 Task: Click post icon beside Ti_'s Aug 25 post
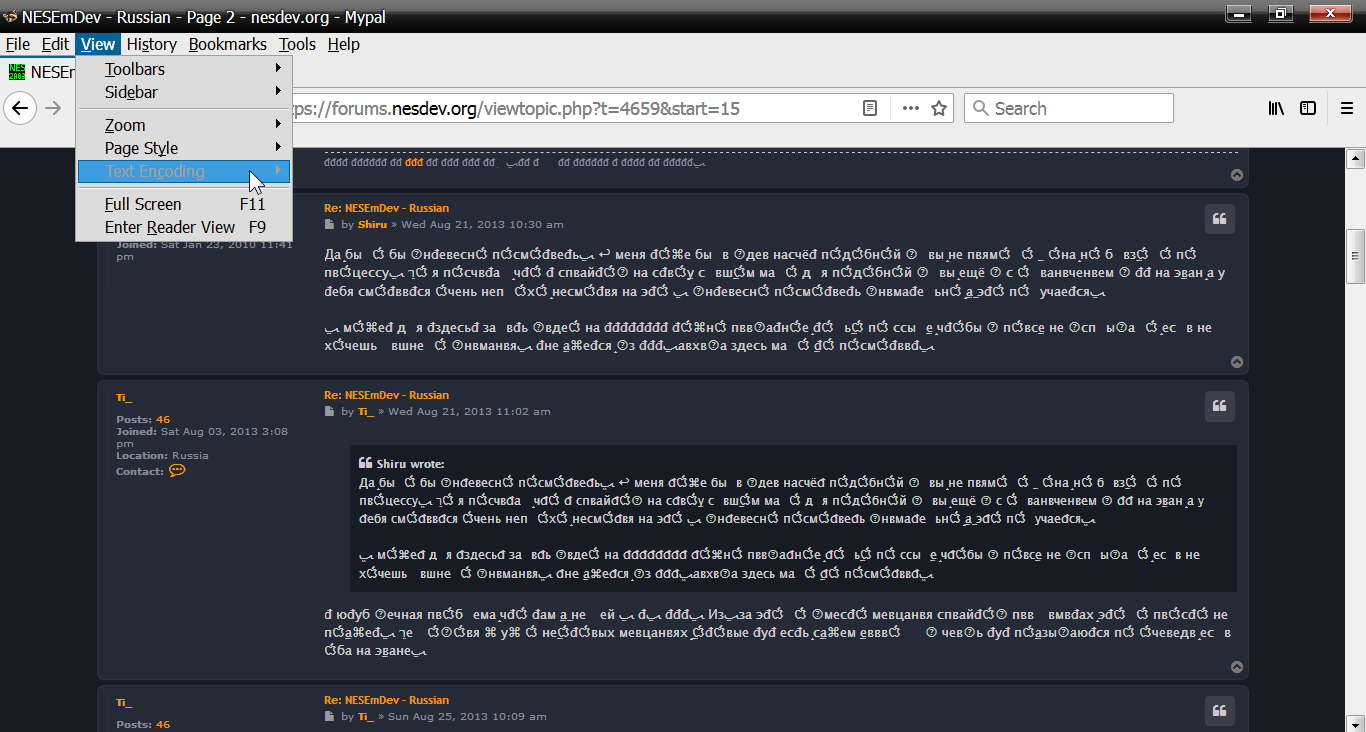coord(329,716)
